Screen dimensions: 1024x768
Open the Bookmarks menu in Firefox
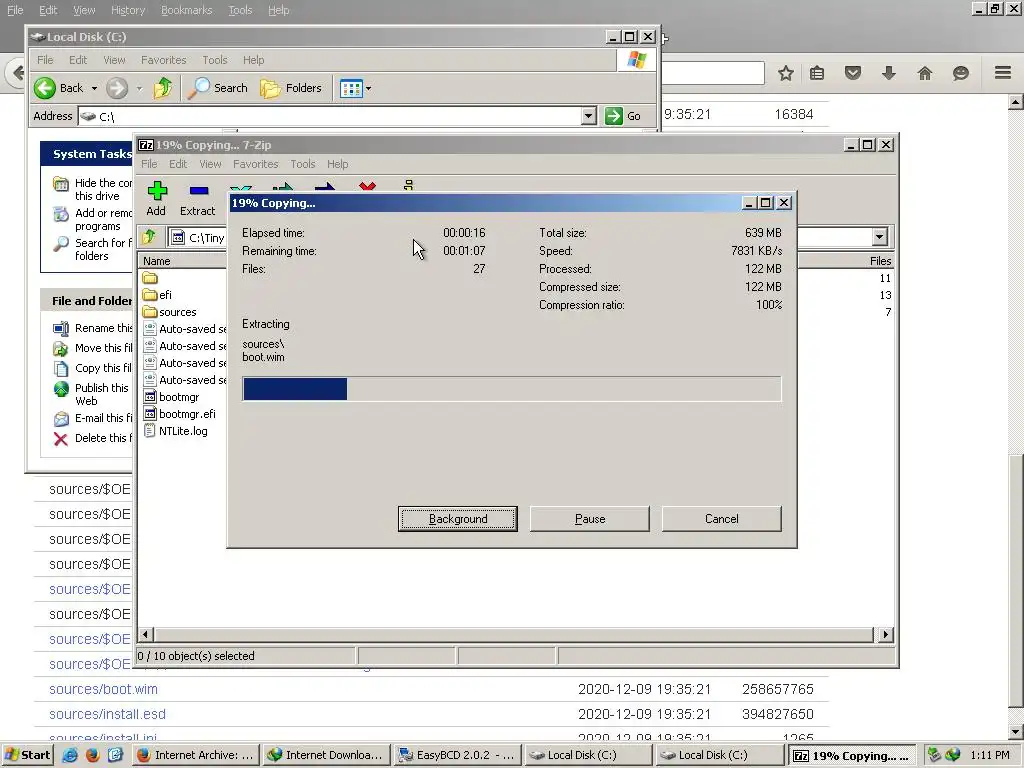coord(187,10)
